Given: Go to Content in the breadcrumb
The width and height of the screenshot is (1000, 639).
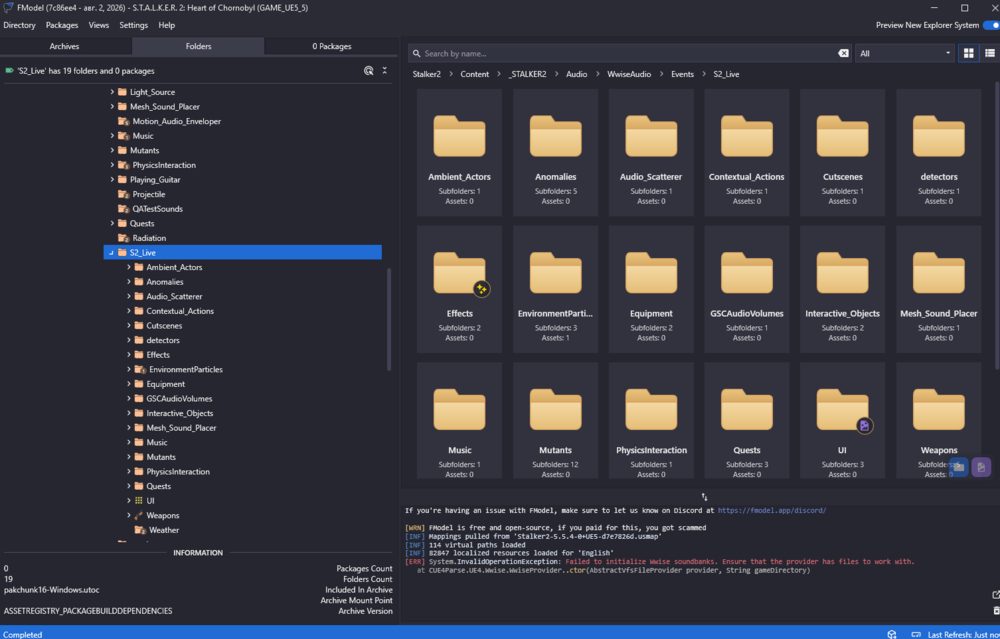Looking at the screenshot, I should pos(474,74).
